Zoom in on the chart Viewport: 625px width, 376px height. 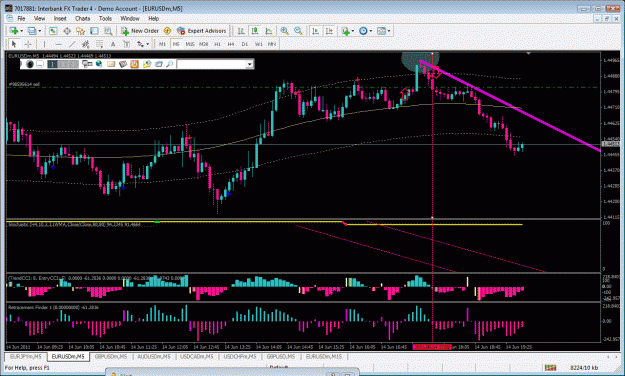tap(285, 31)
